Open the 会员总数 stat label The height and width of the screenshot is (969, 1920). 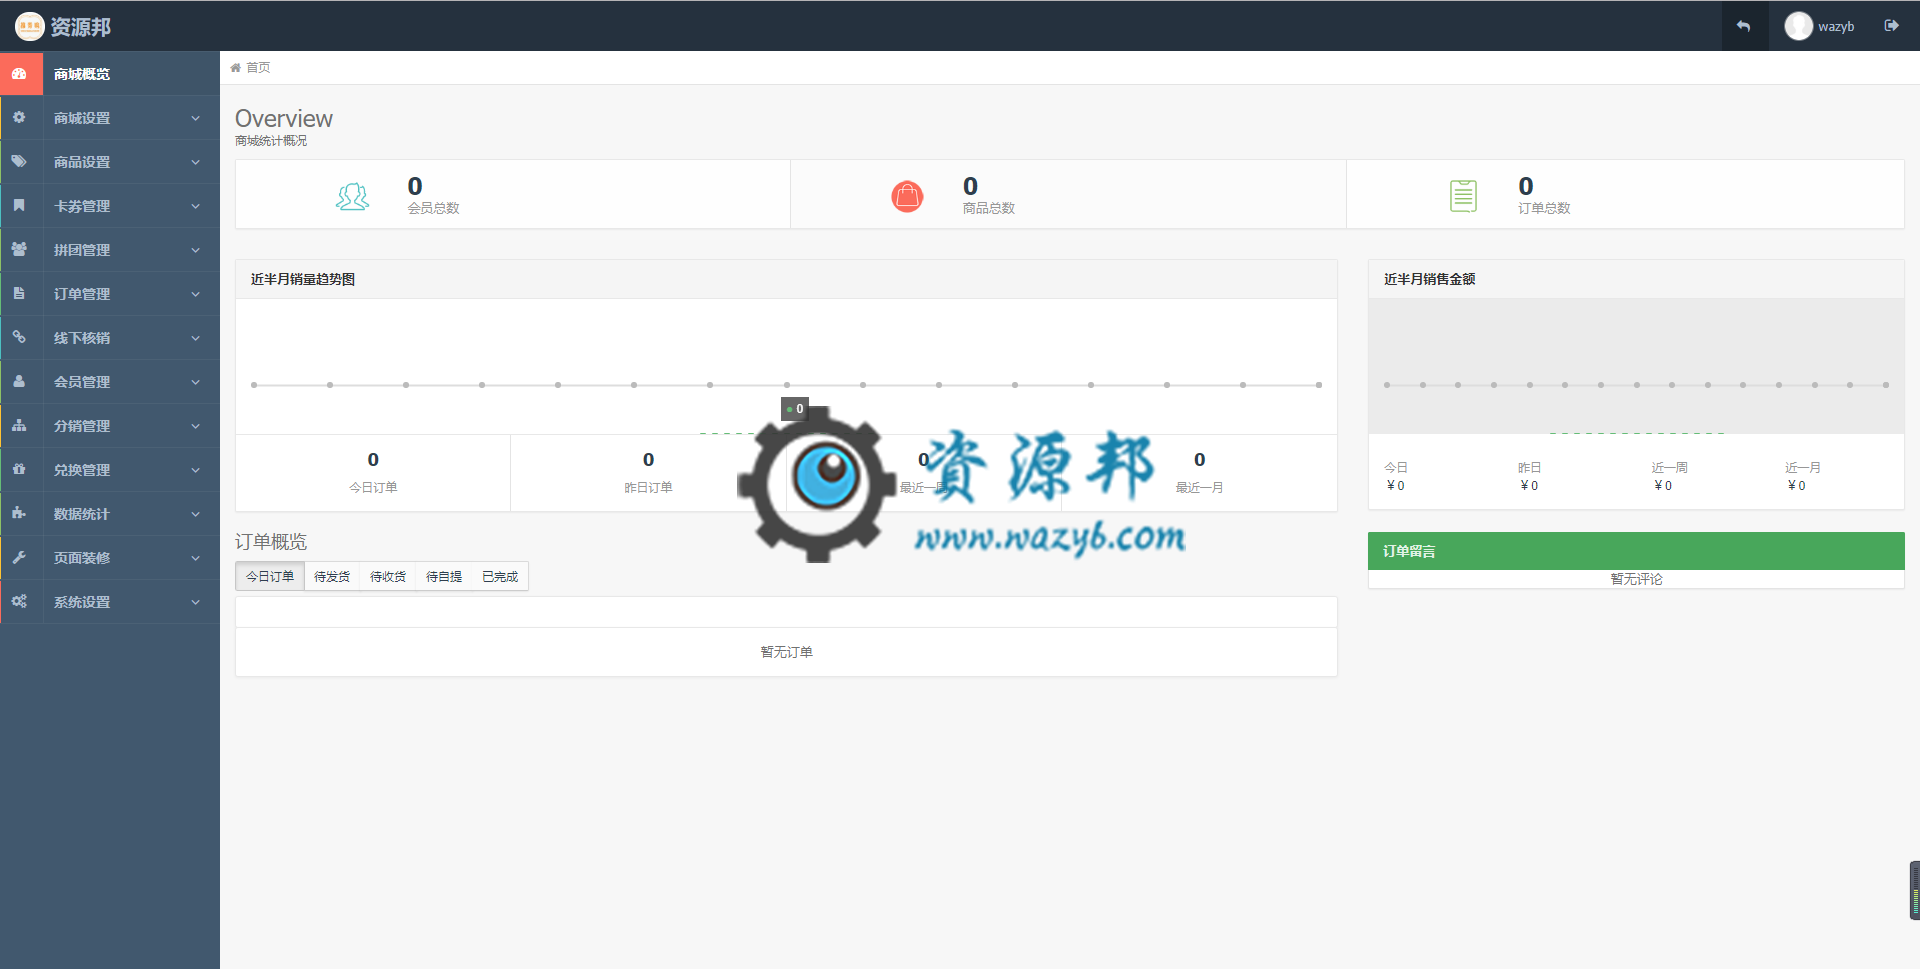point(433,208)
